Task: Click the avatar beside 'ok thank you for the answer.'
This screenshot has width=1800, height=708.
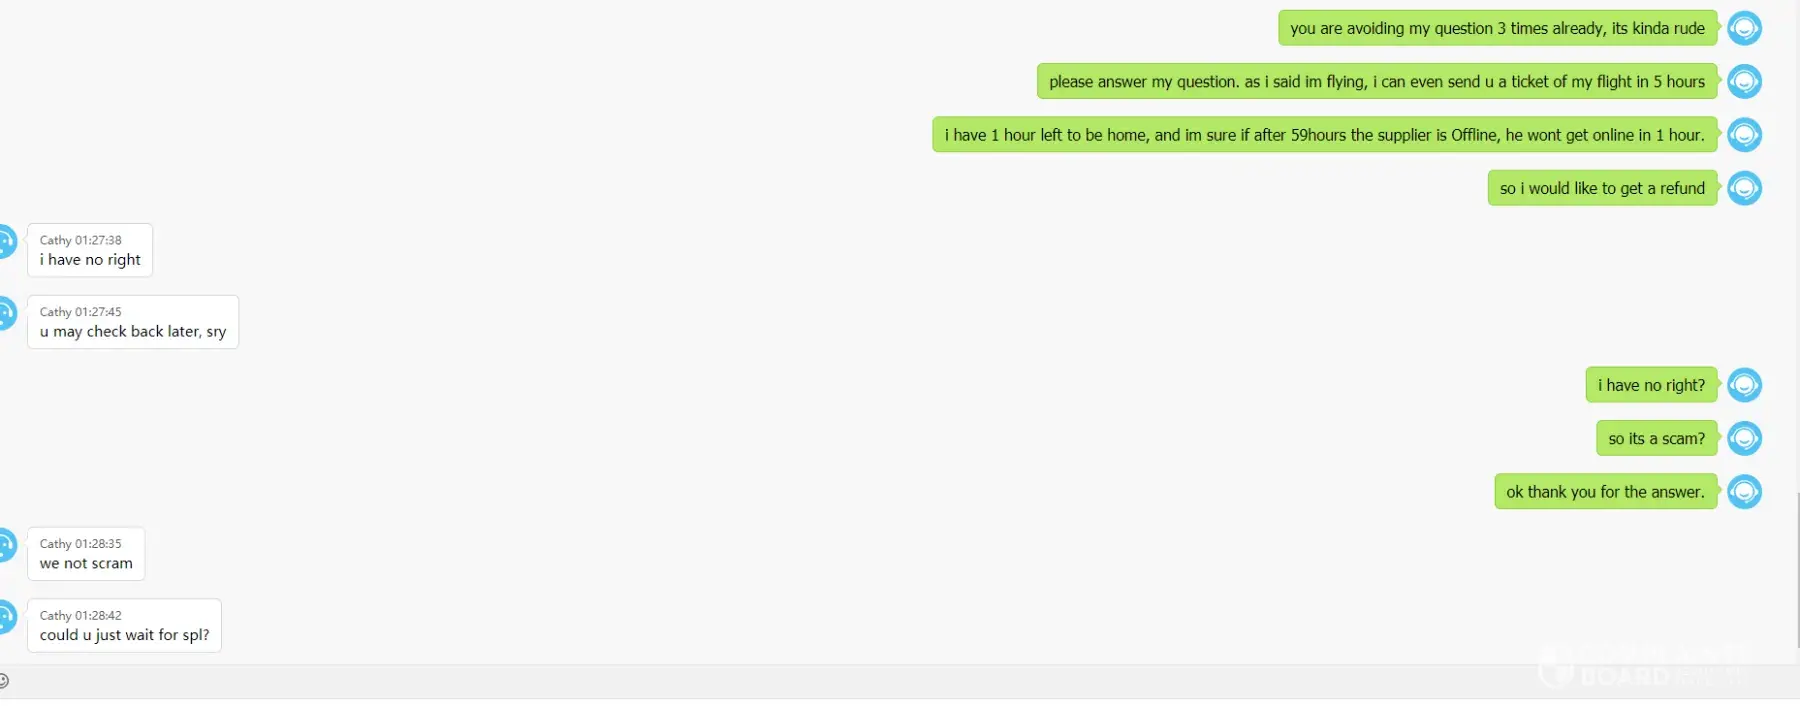Action: (x=1744, y=491)
